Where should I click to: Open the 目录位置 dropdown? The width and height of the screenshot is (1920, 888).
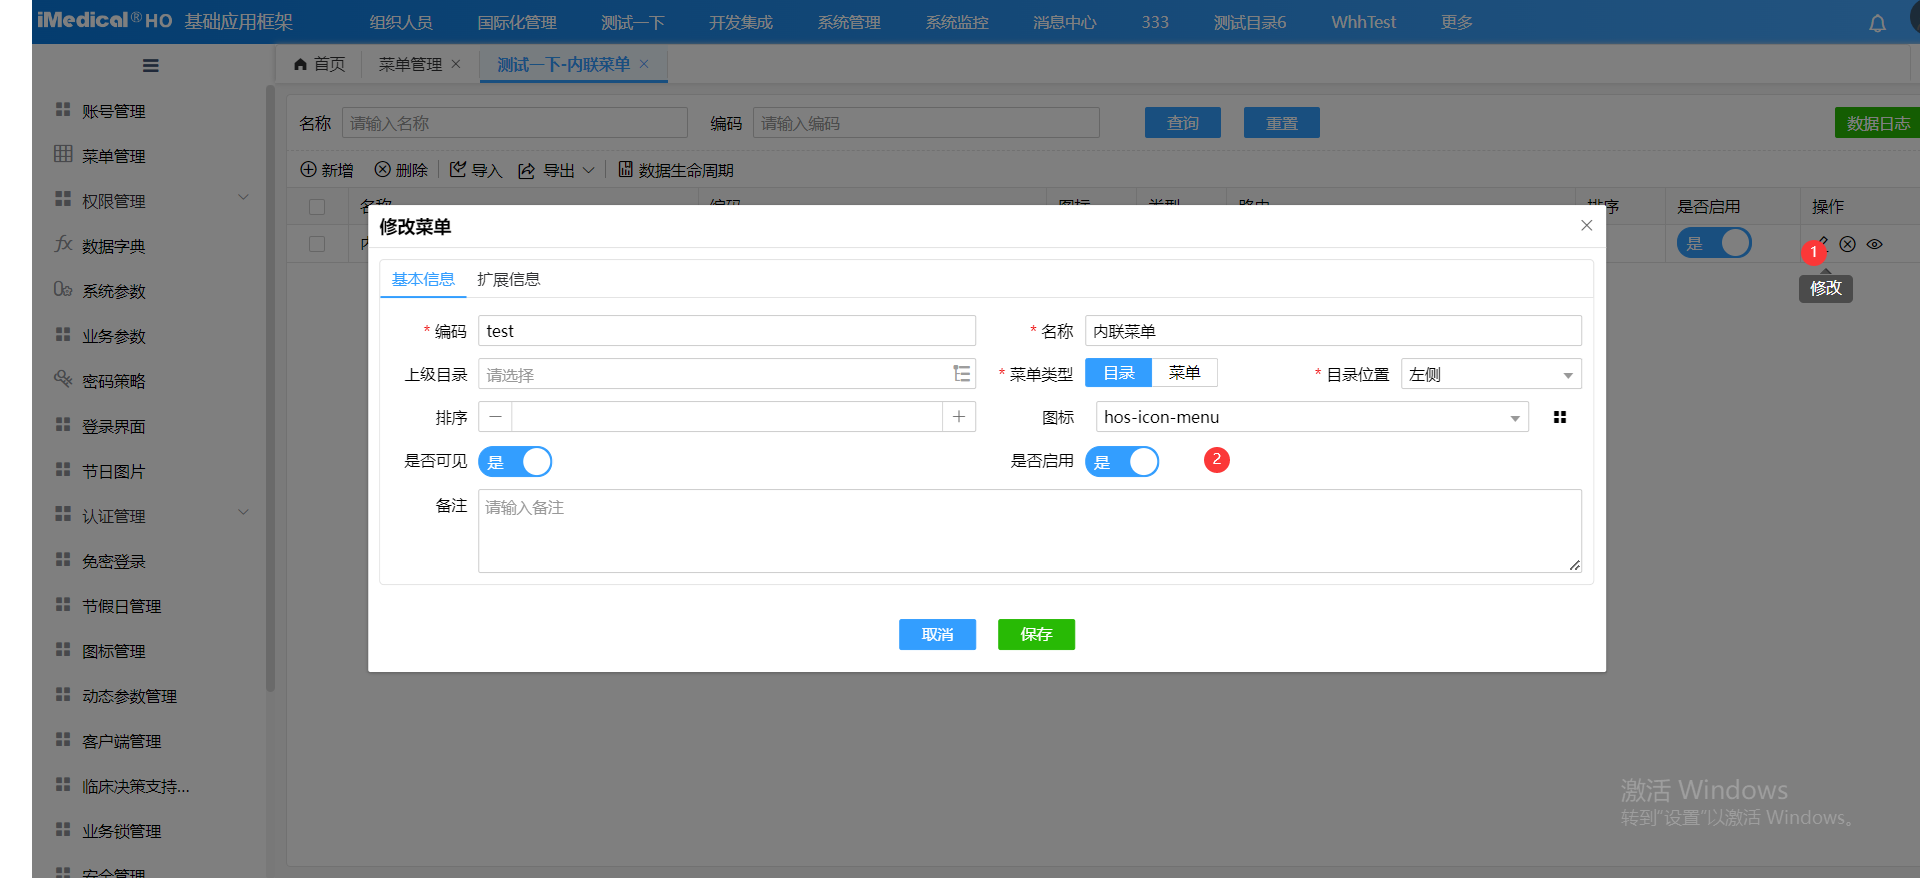(1490, 374)
